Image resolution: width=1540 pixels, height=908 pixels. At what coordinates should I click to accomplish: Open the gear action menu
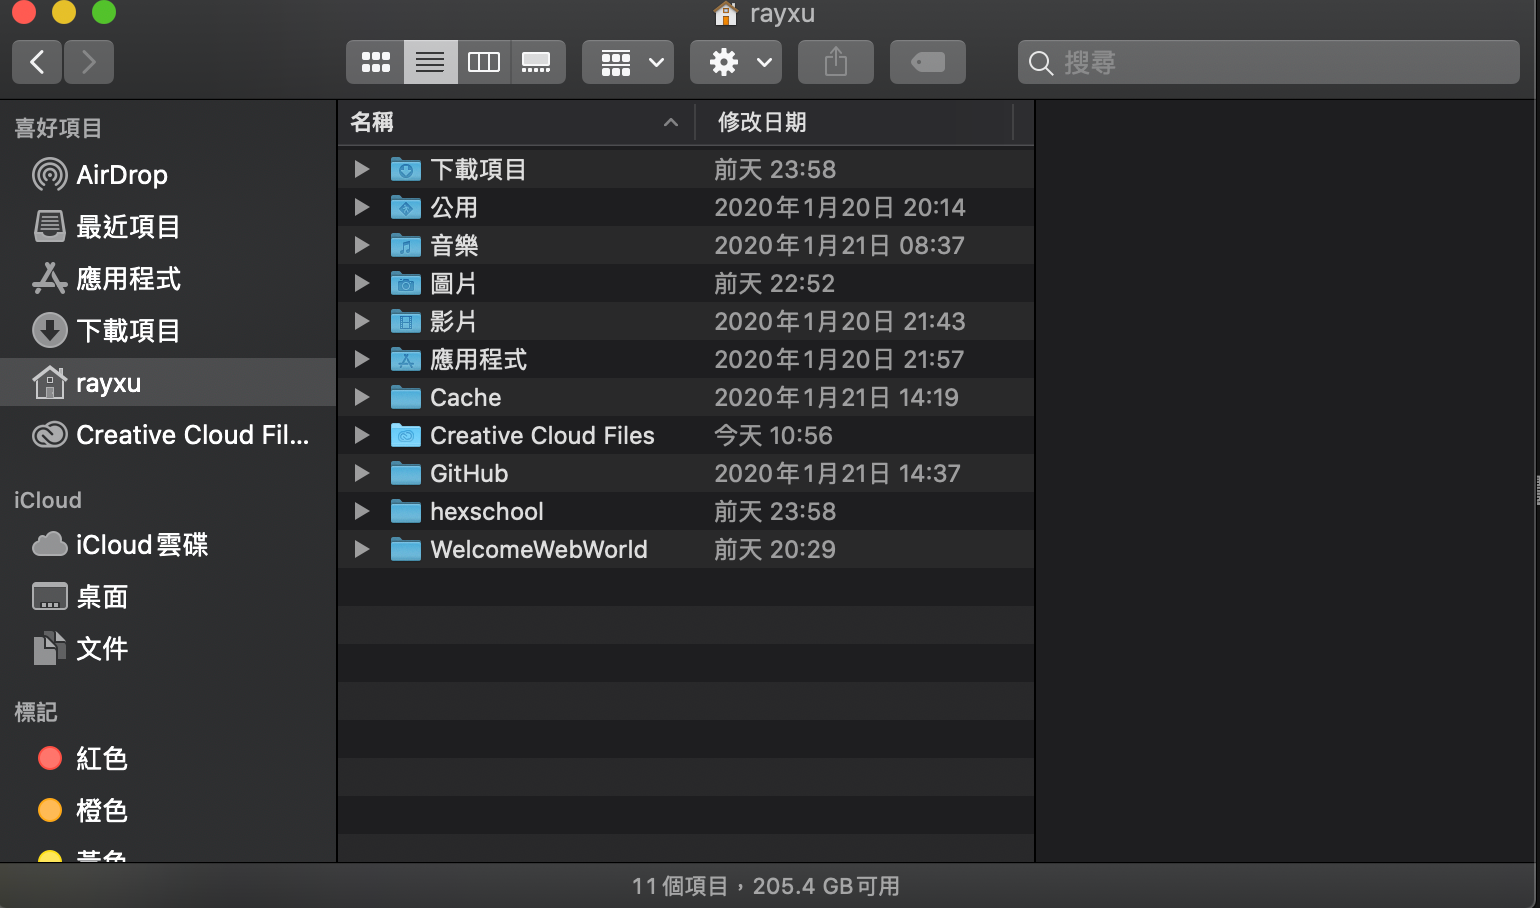point(736,62)
